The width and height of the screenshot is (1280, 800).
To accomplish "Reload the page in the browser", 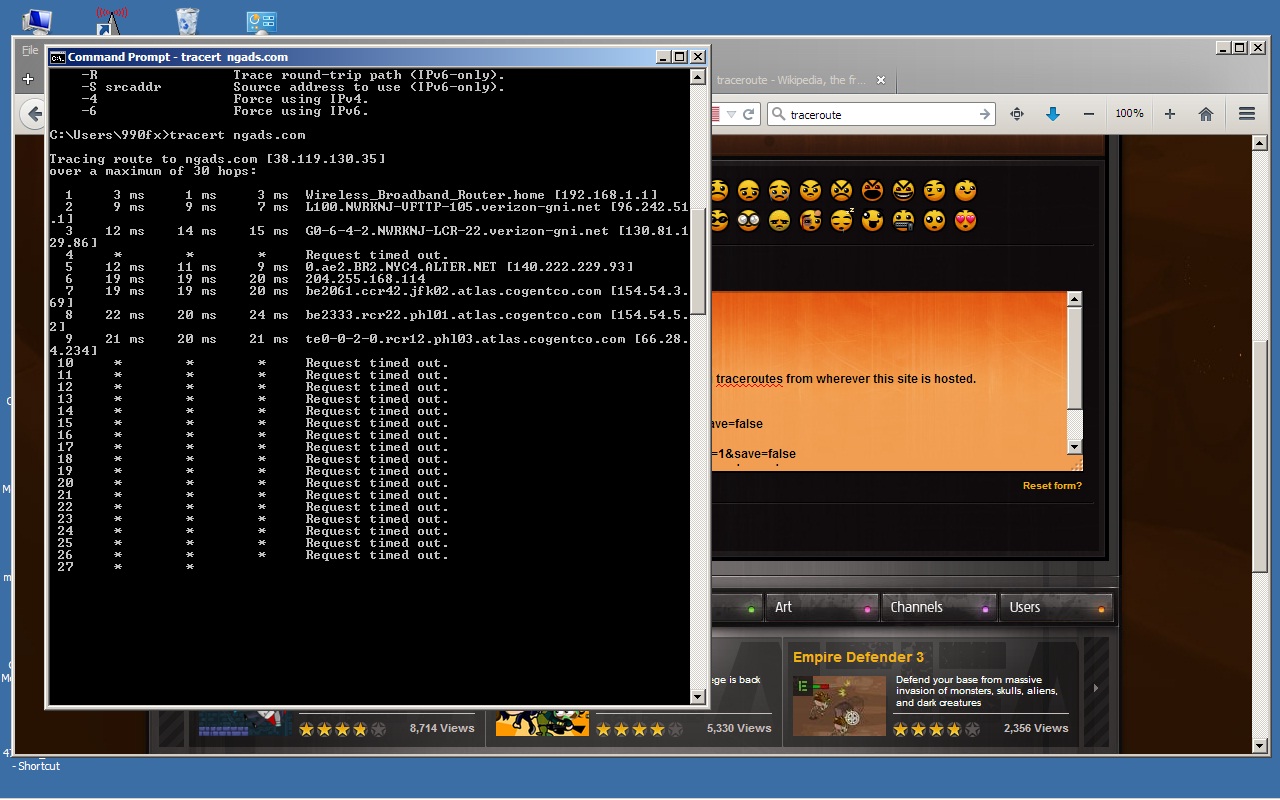I will (x=748, y=114).
